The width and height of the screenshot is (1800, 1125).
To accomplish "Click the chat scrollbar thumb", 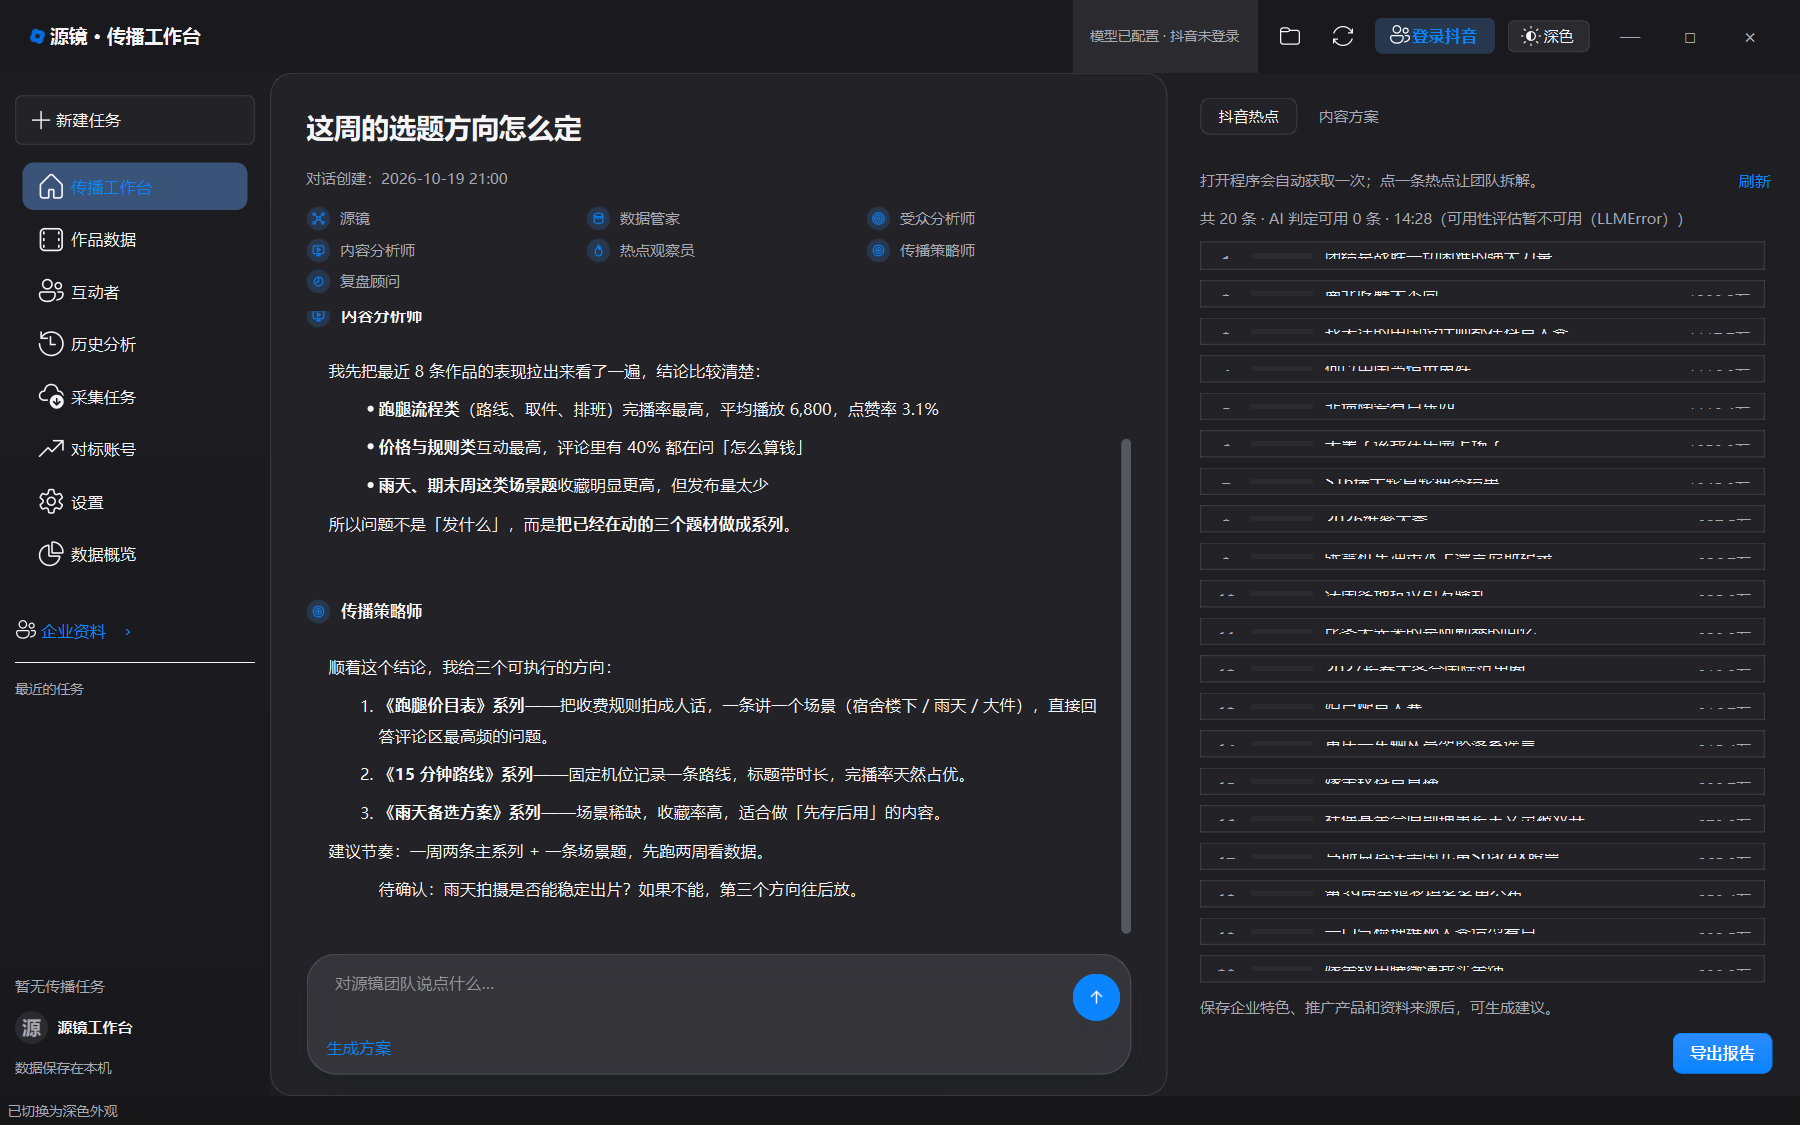I will tap(1126, 685).
